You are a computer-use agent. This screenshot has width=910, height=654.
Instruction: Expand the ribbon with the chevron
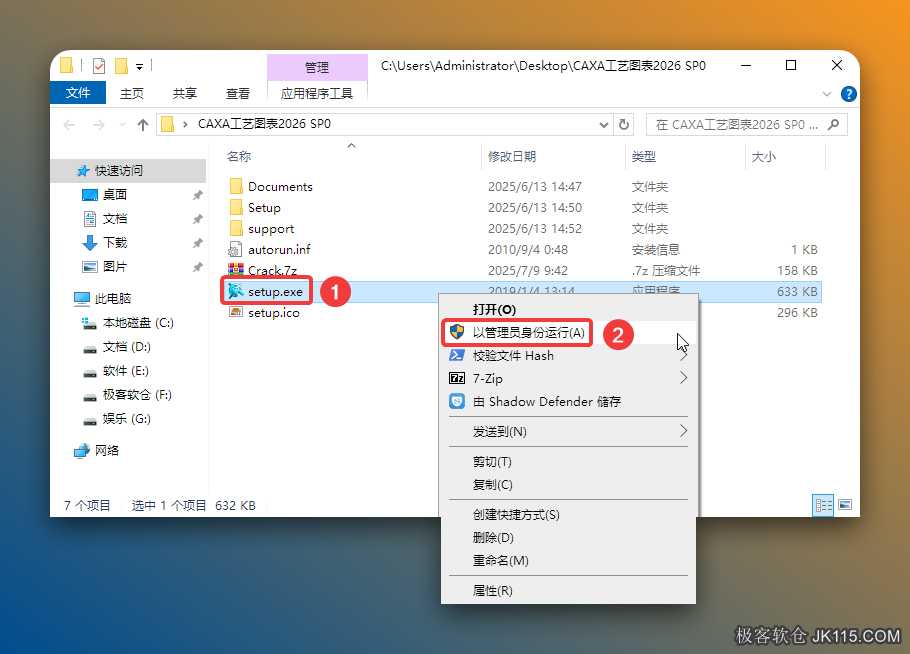pyautogui.click(x=826, y=94)
